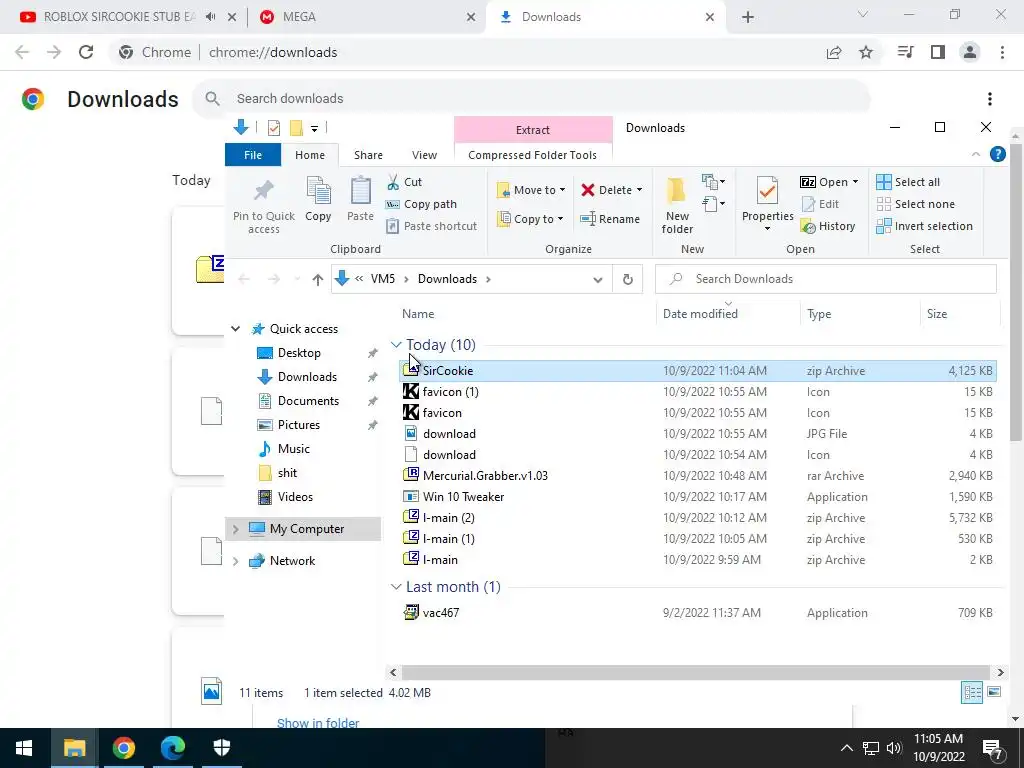This screenshot has width=1024, height=768.
Task: Click the Rename button
Action: (x=610, y=219)
